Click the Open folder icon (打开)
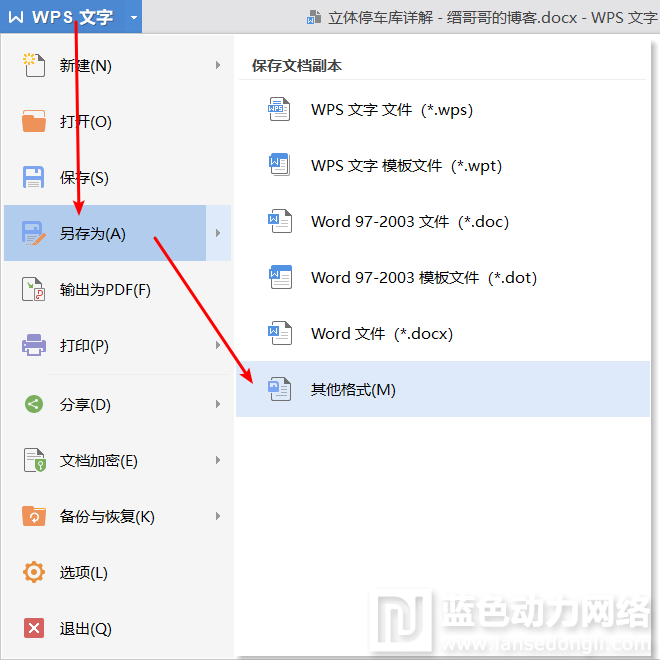Image resolution: width=660 pixels, height=660 pixels. (x=34, y=122)
